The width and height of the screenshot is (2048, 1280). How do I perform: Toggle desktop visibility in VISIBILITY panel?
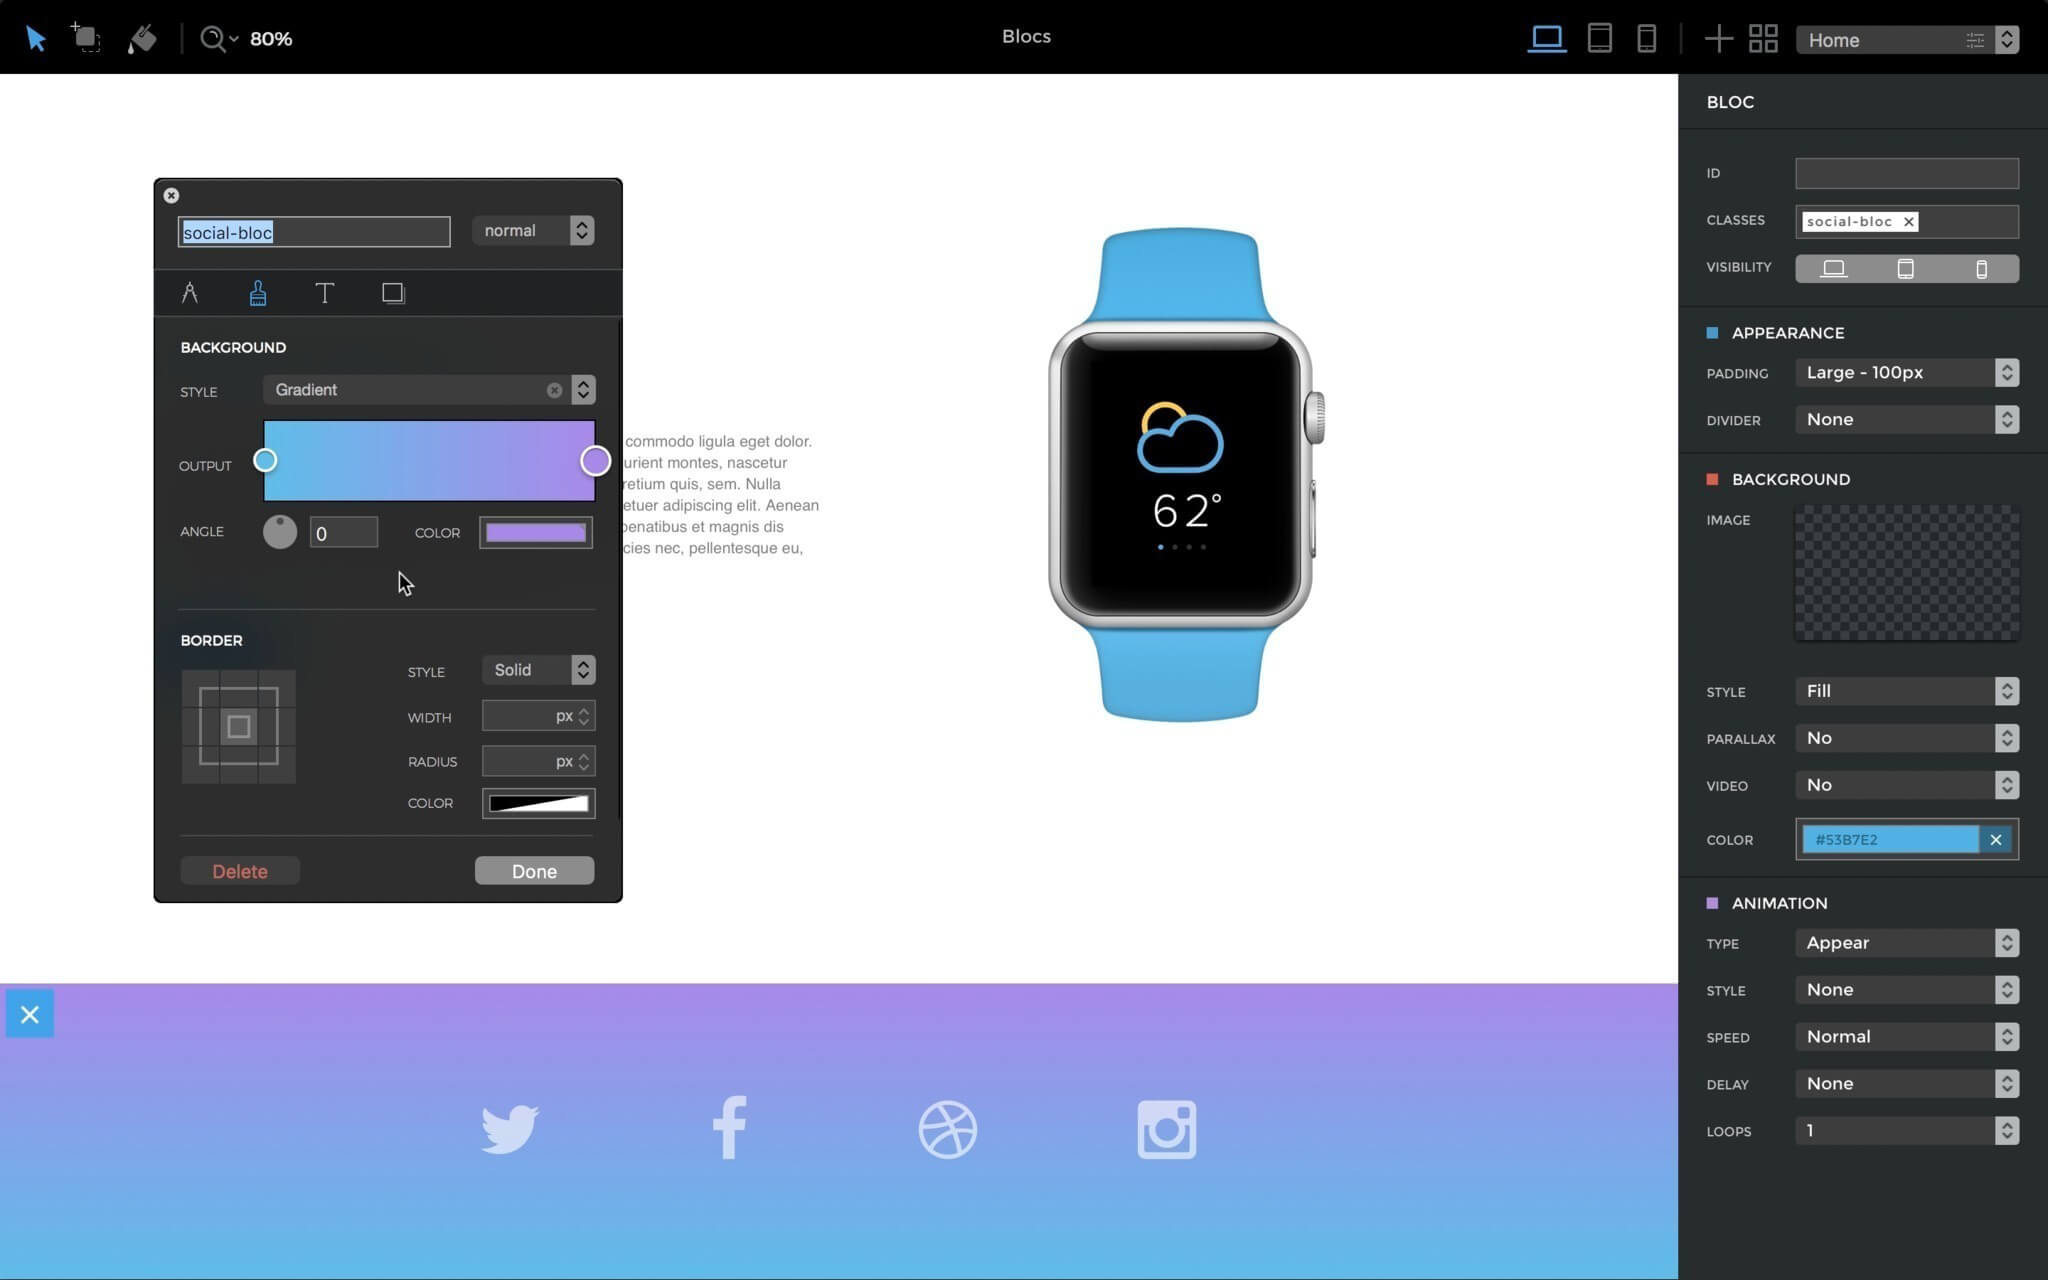(x=1833, y=268)
